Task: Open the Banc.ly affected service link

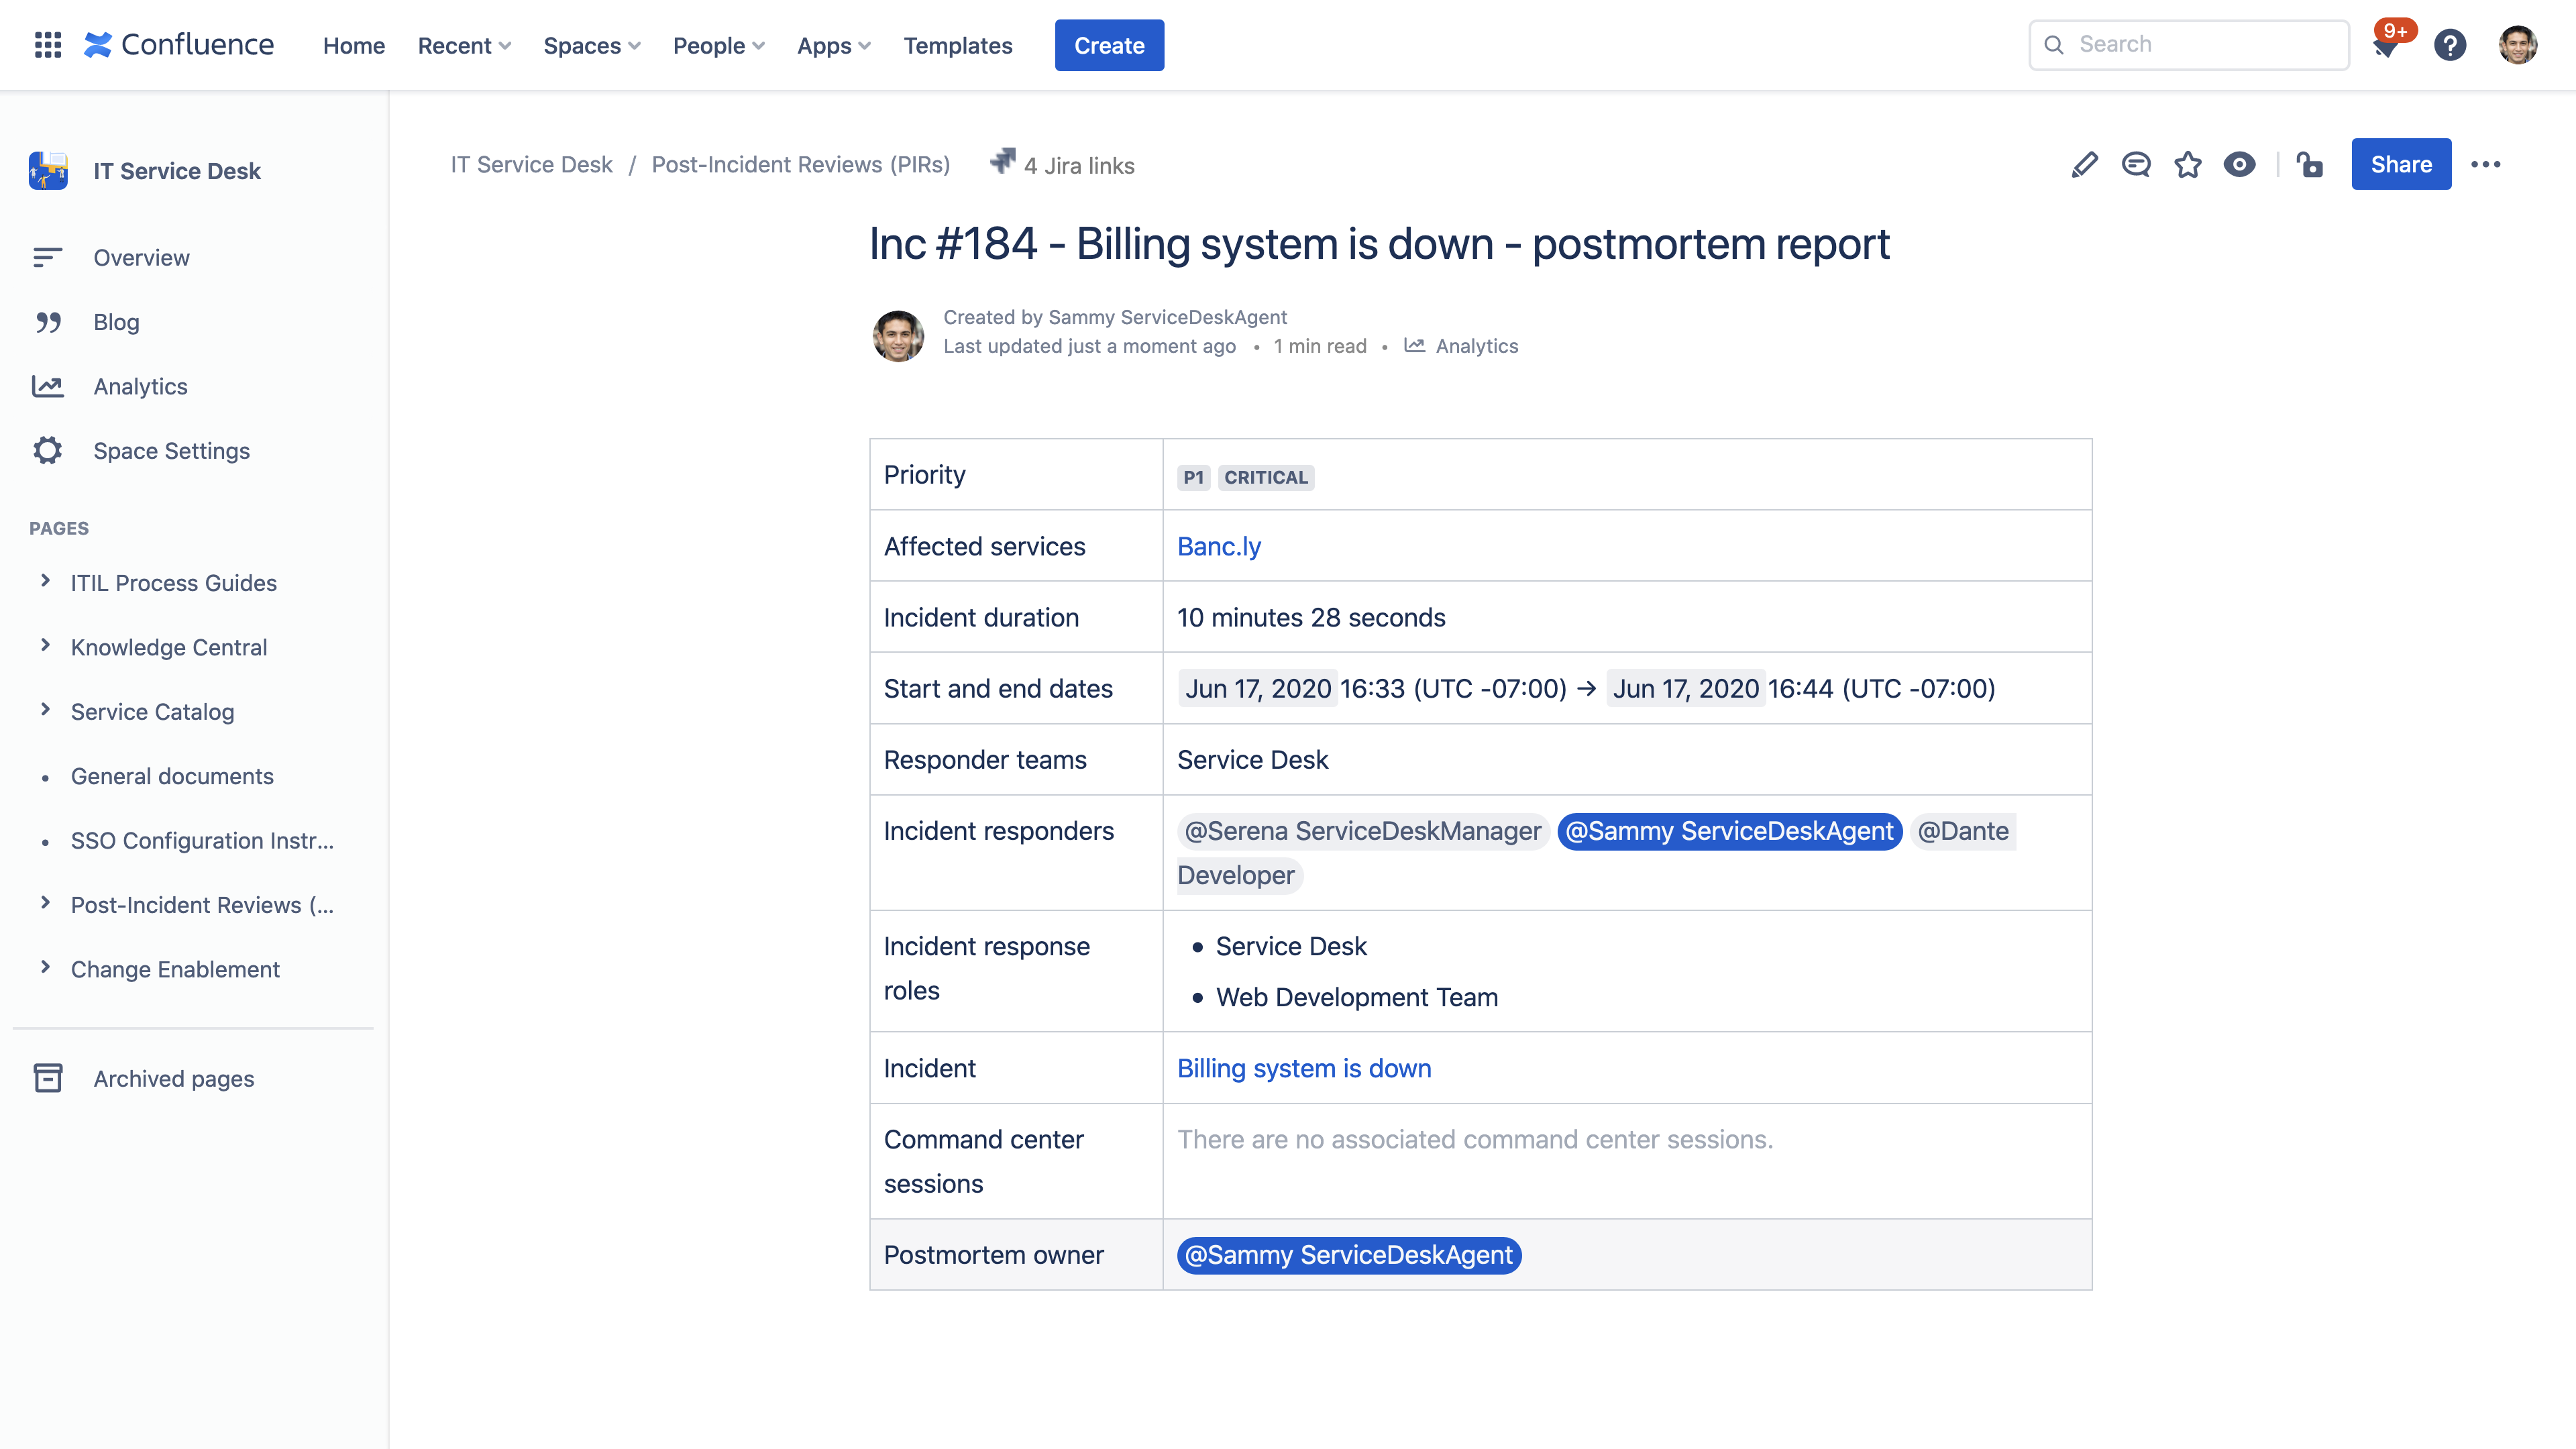Action: (x=1219, y=546)
